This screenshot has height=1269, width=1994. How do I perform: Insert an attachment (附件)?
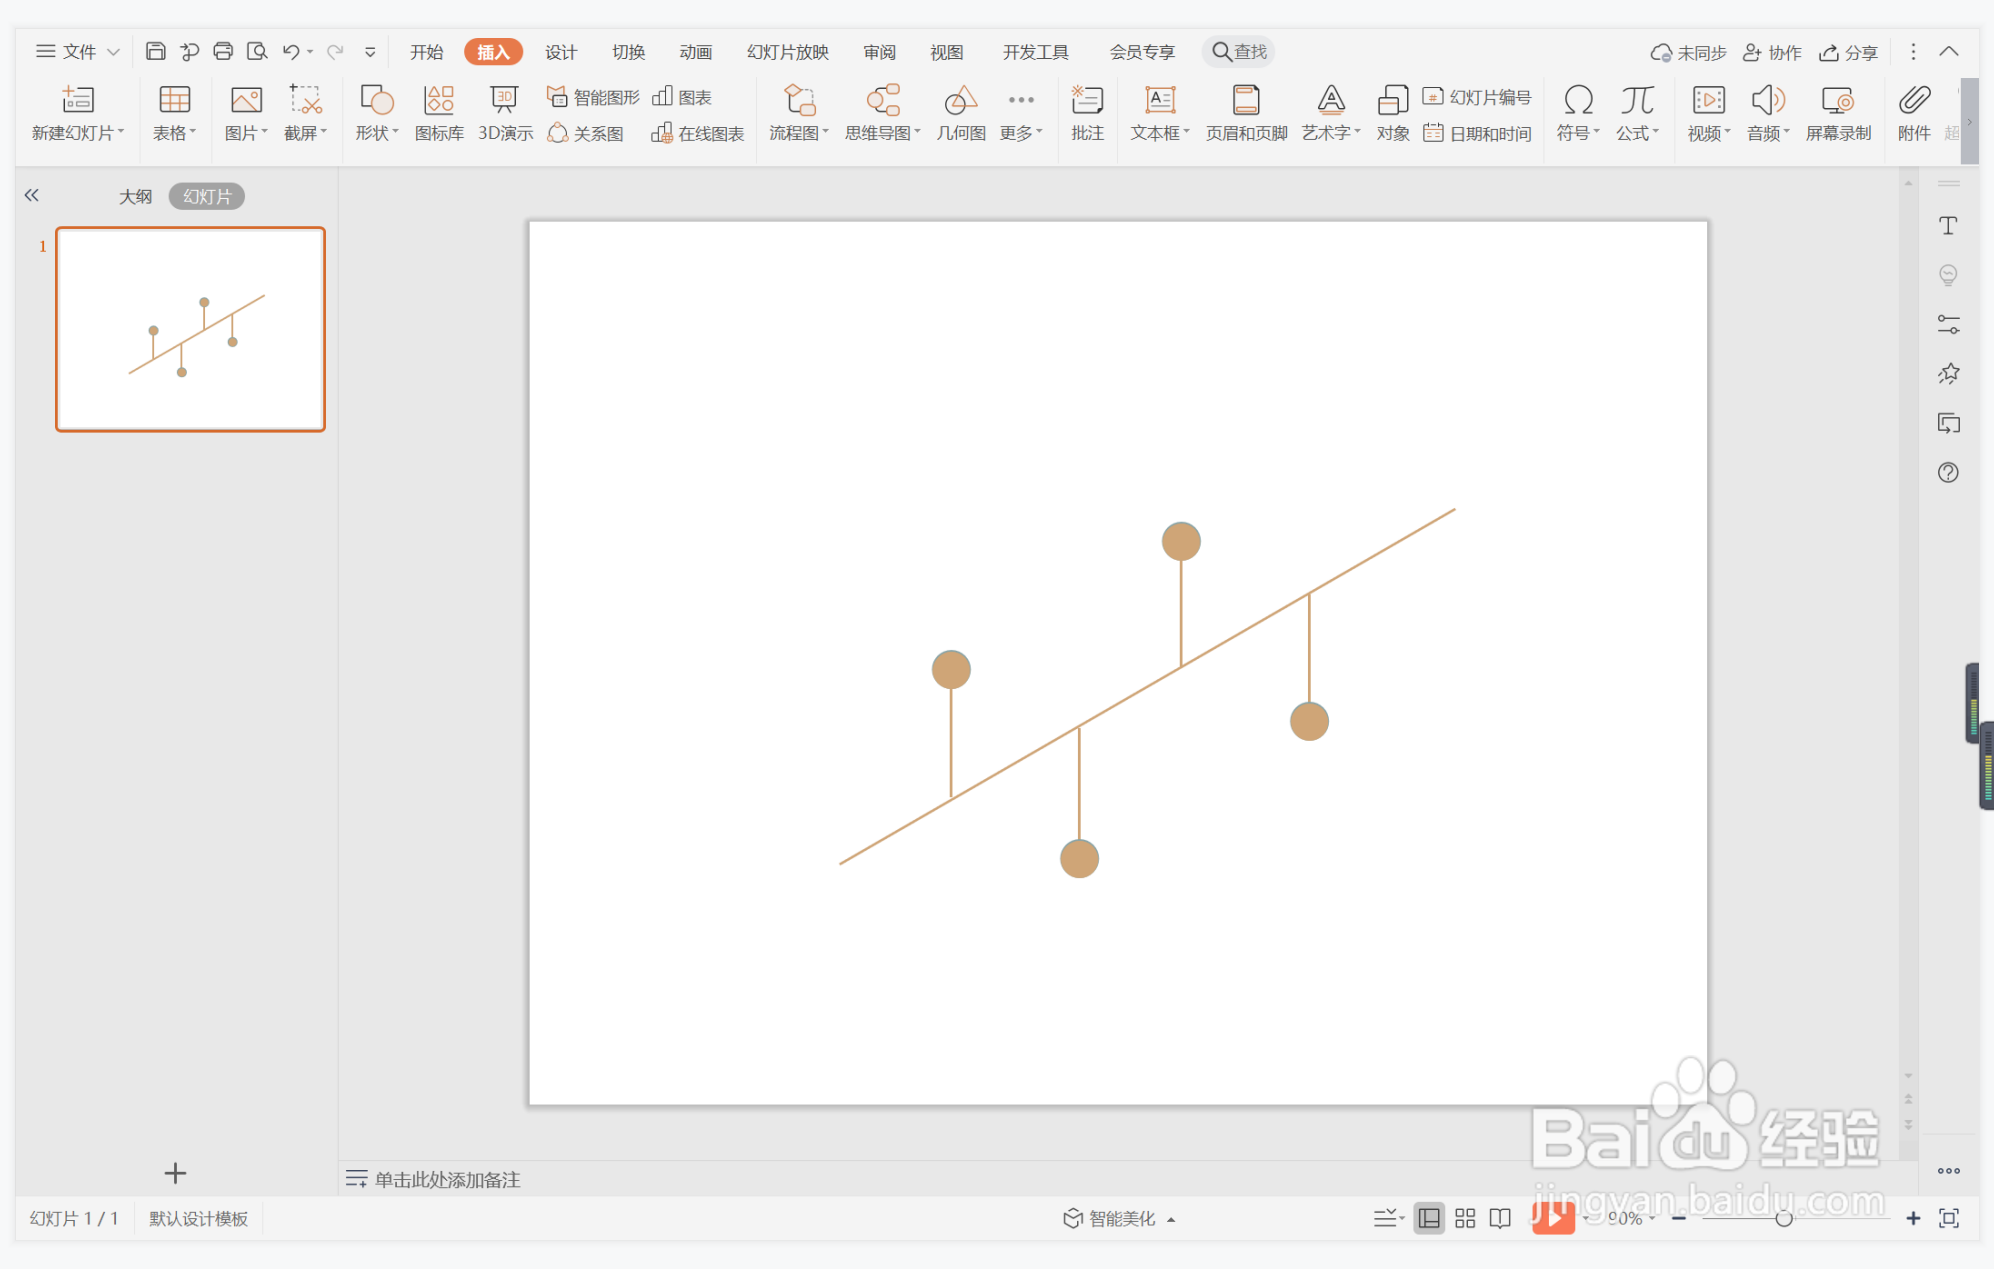[1914, 113]
